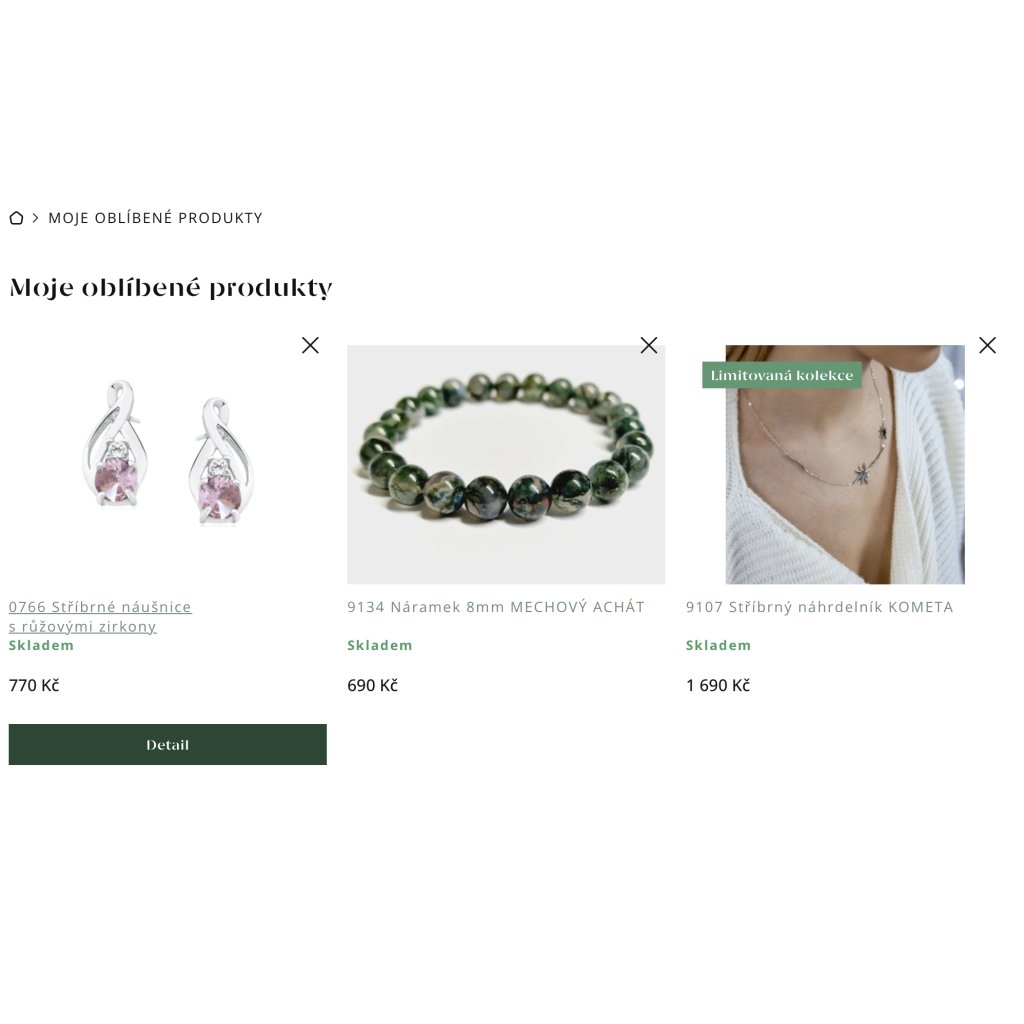1024x1024 pixels.
Task: Click the 770 Kč price
Action: tap(34, 685)
